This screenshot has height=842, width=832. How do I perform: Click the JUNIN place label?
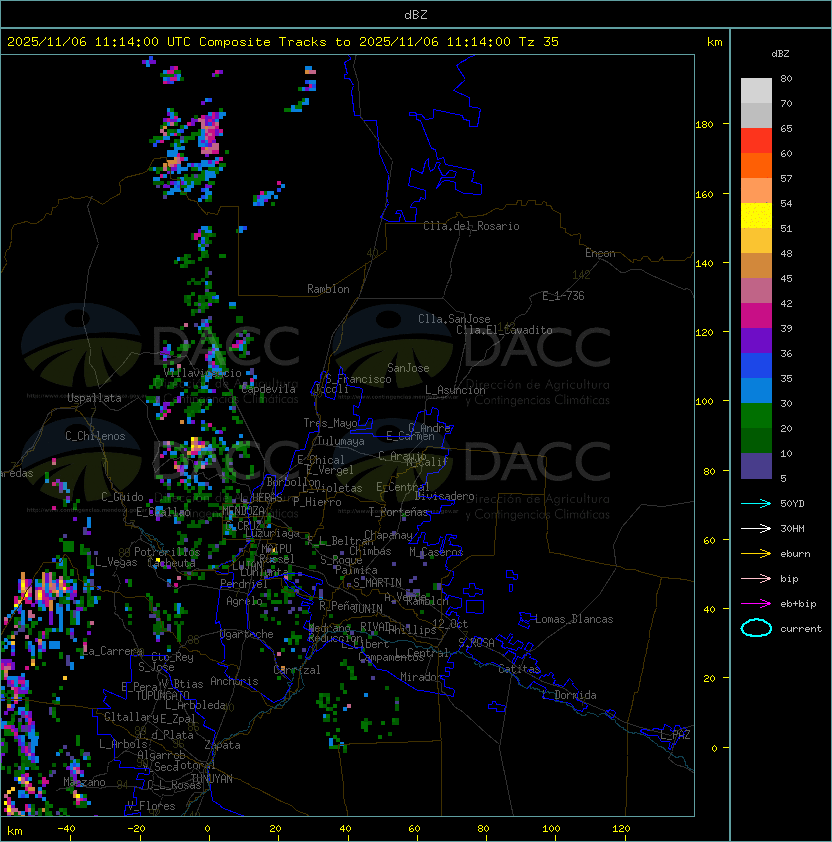tap(367, 608)
